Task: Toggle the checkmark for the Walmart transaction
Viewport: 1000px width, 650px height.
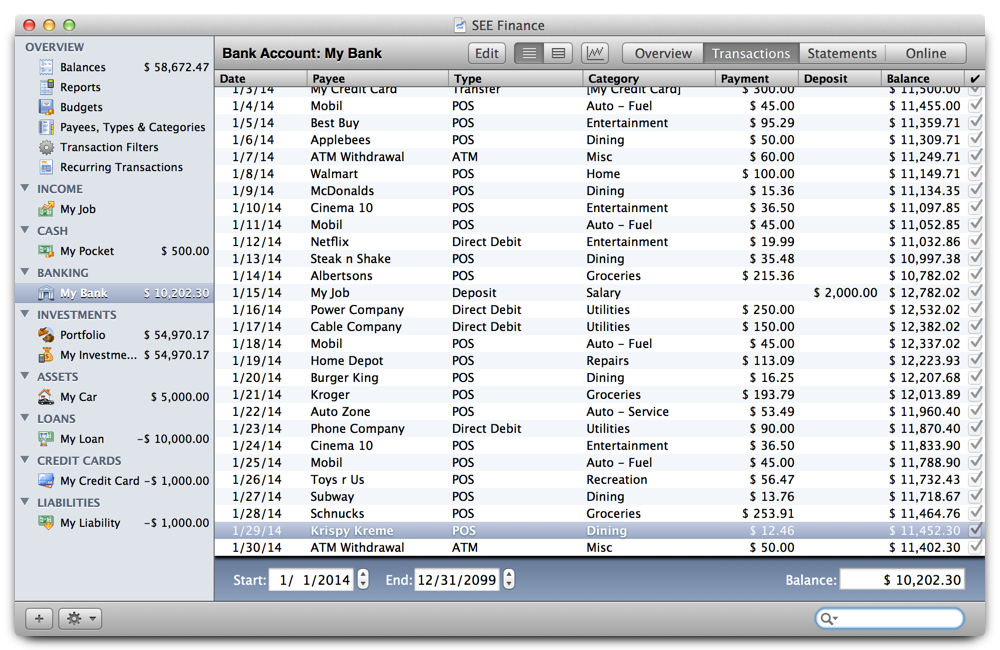Action: [x=977, y=173]
